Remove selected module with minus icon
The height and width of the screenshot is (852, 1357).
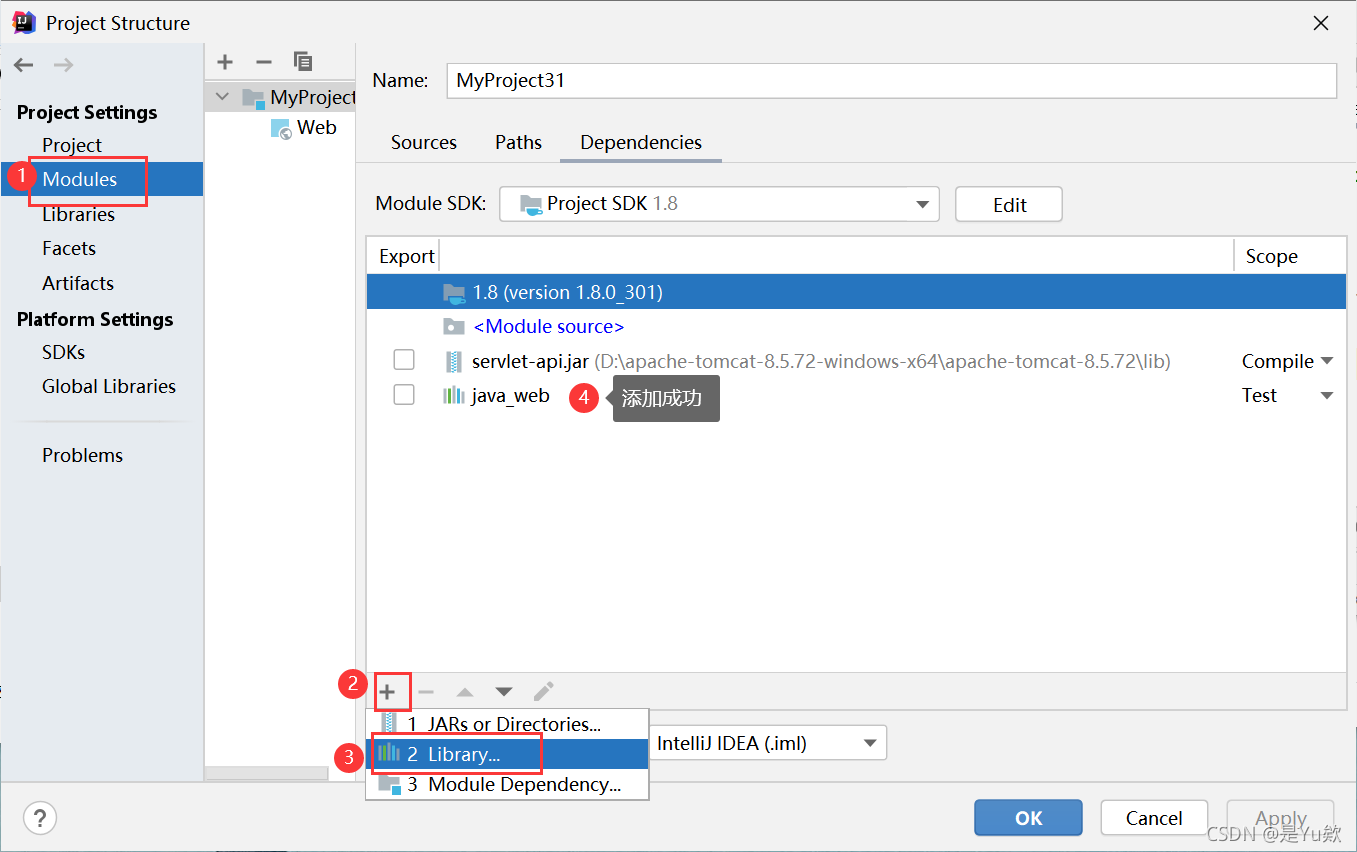[x=264, y=62]
